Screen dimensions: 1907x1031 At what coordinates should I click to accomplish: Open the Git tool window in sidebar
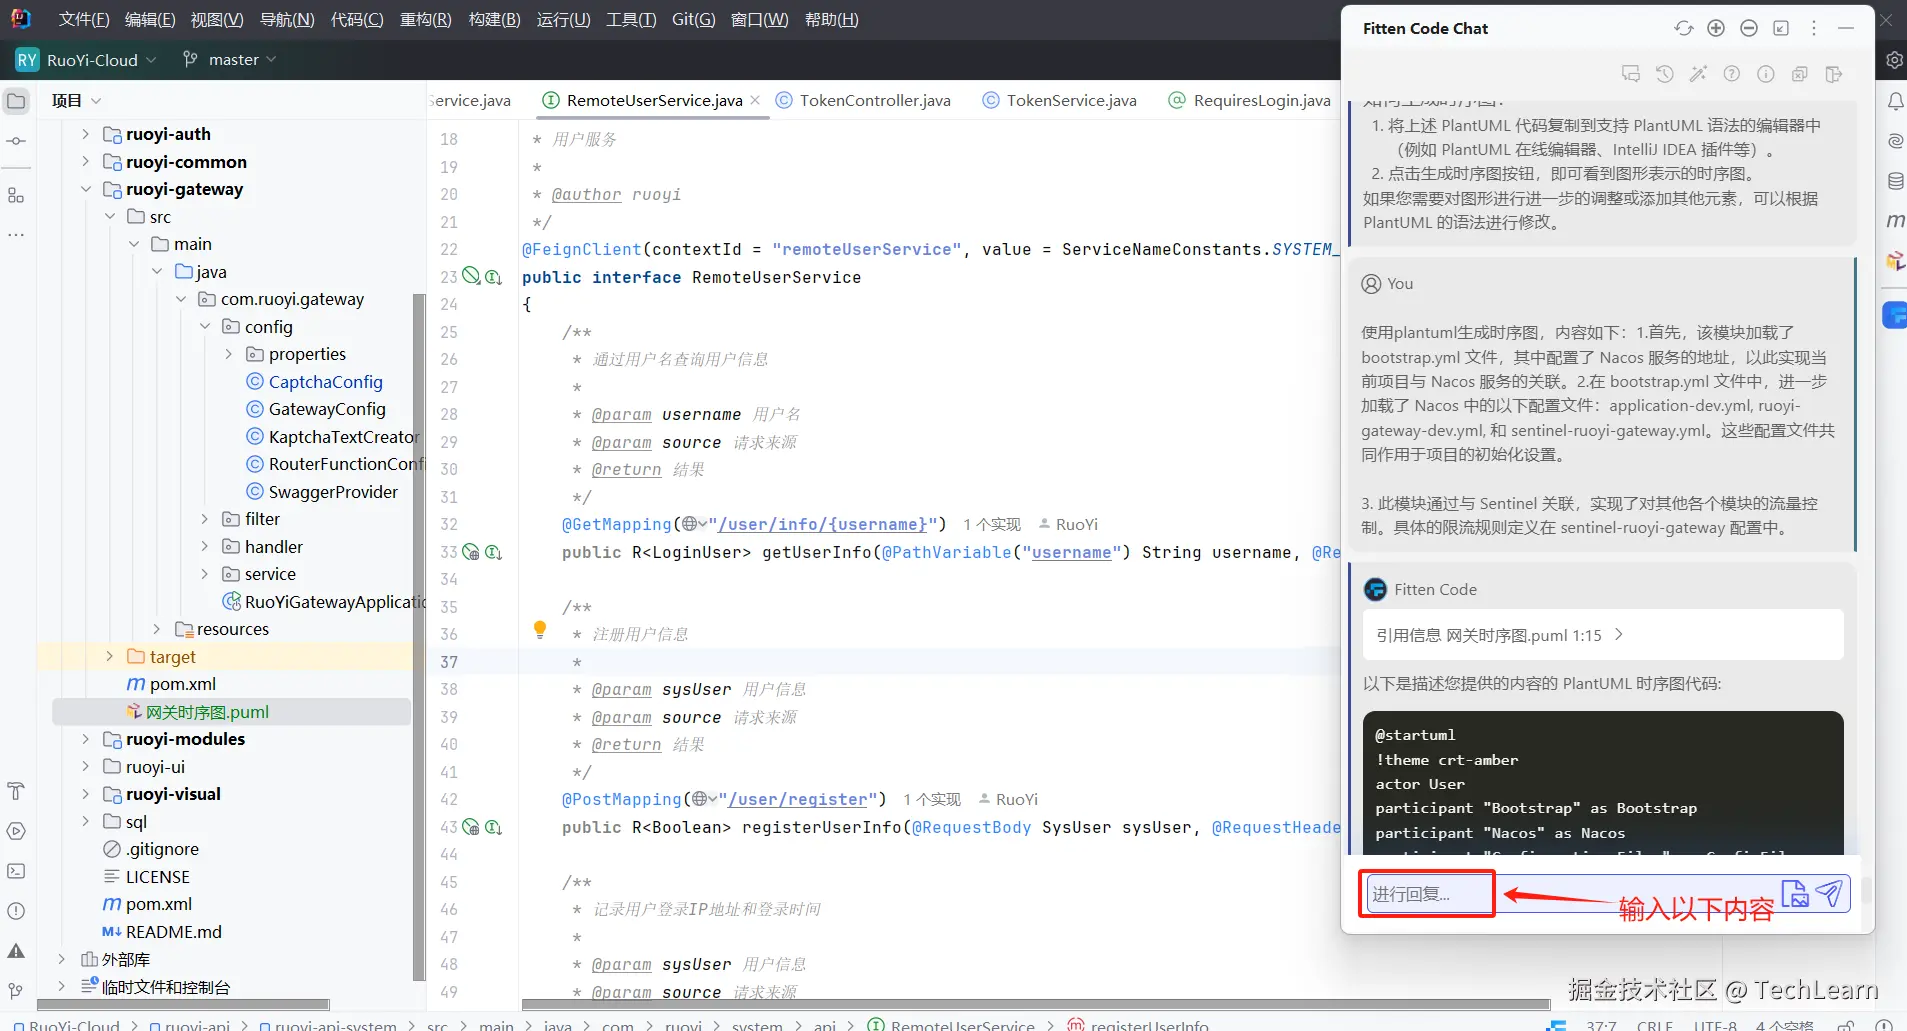16,991
